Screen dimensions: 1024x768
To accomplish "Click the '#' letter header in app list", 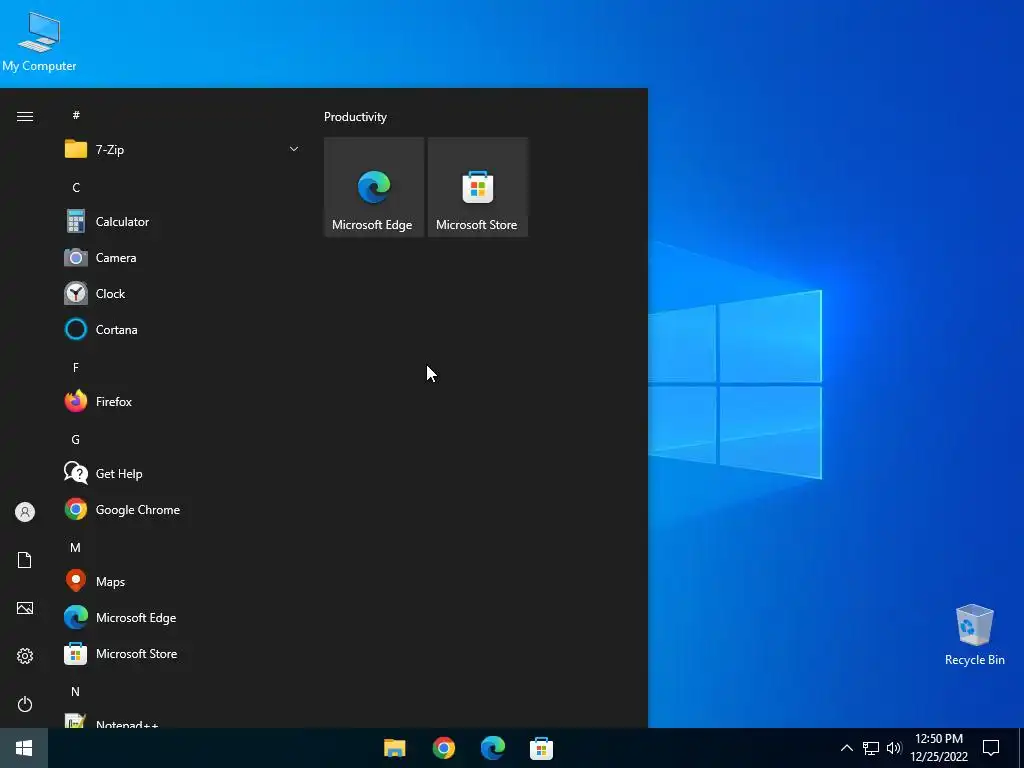I will coord(76,115).
